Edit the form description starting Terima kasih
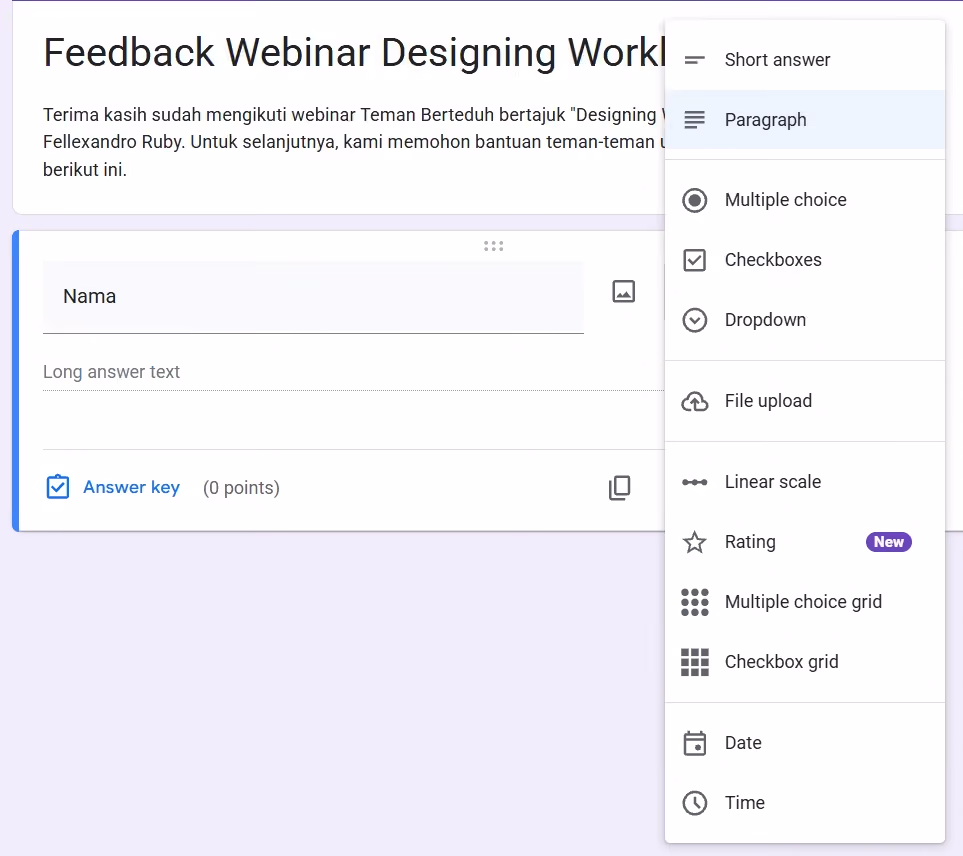The image size is (963, 856). click(x=354, y=142)
